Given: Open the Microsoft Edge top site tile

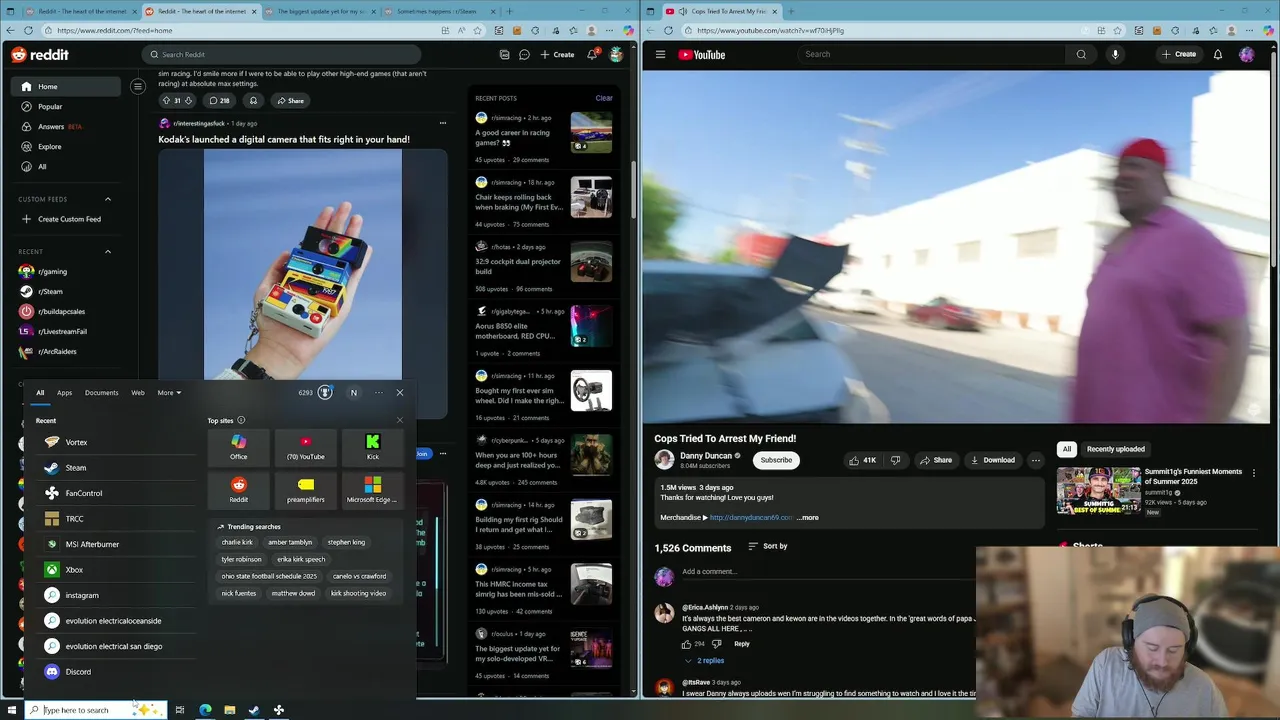Looking at the screenshot, I should tap(372, 490).
